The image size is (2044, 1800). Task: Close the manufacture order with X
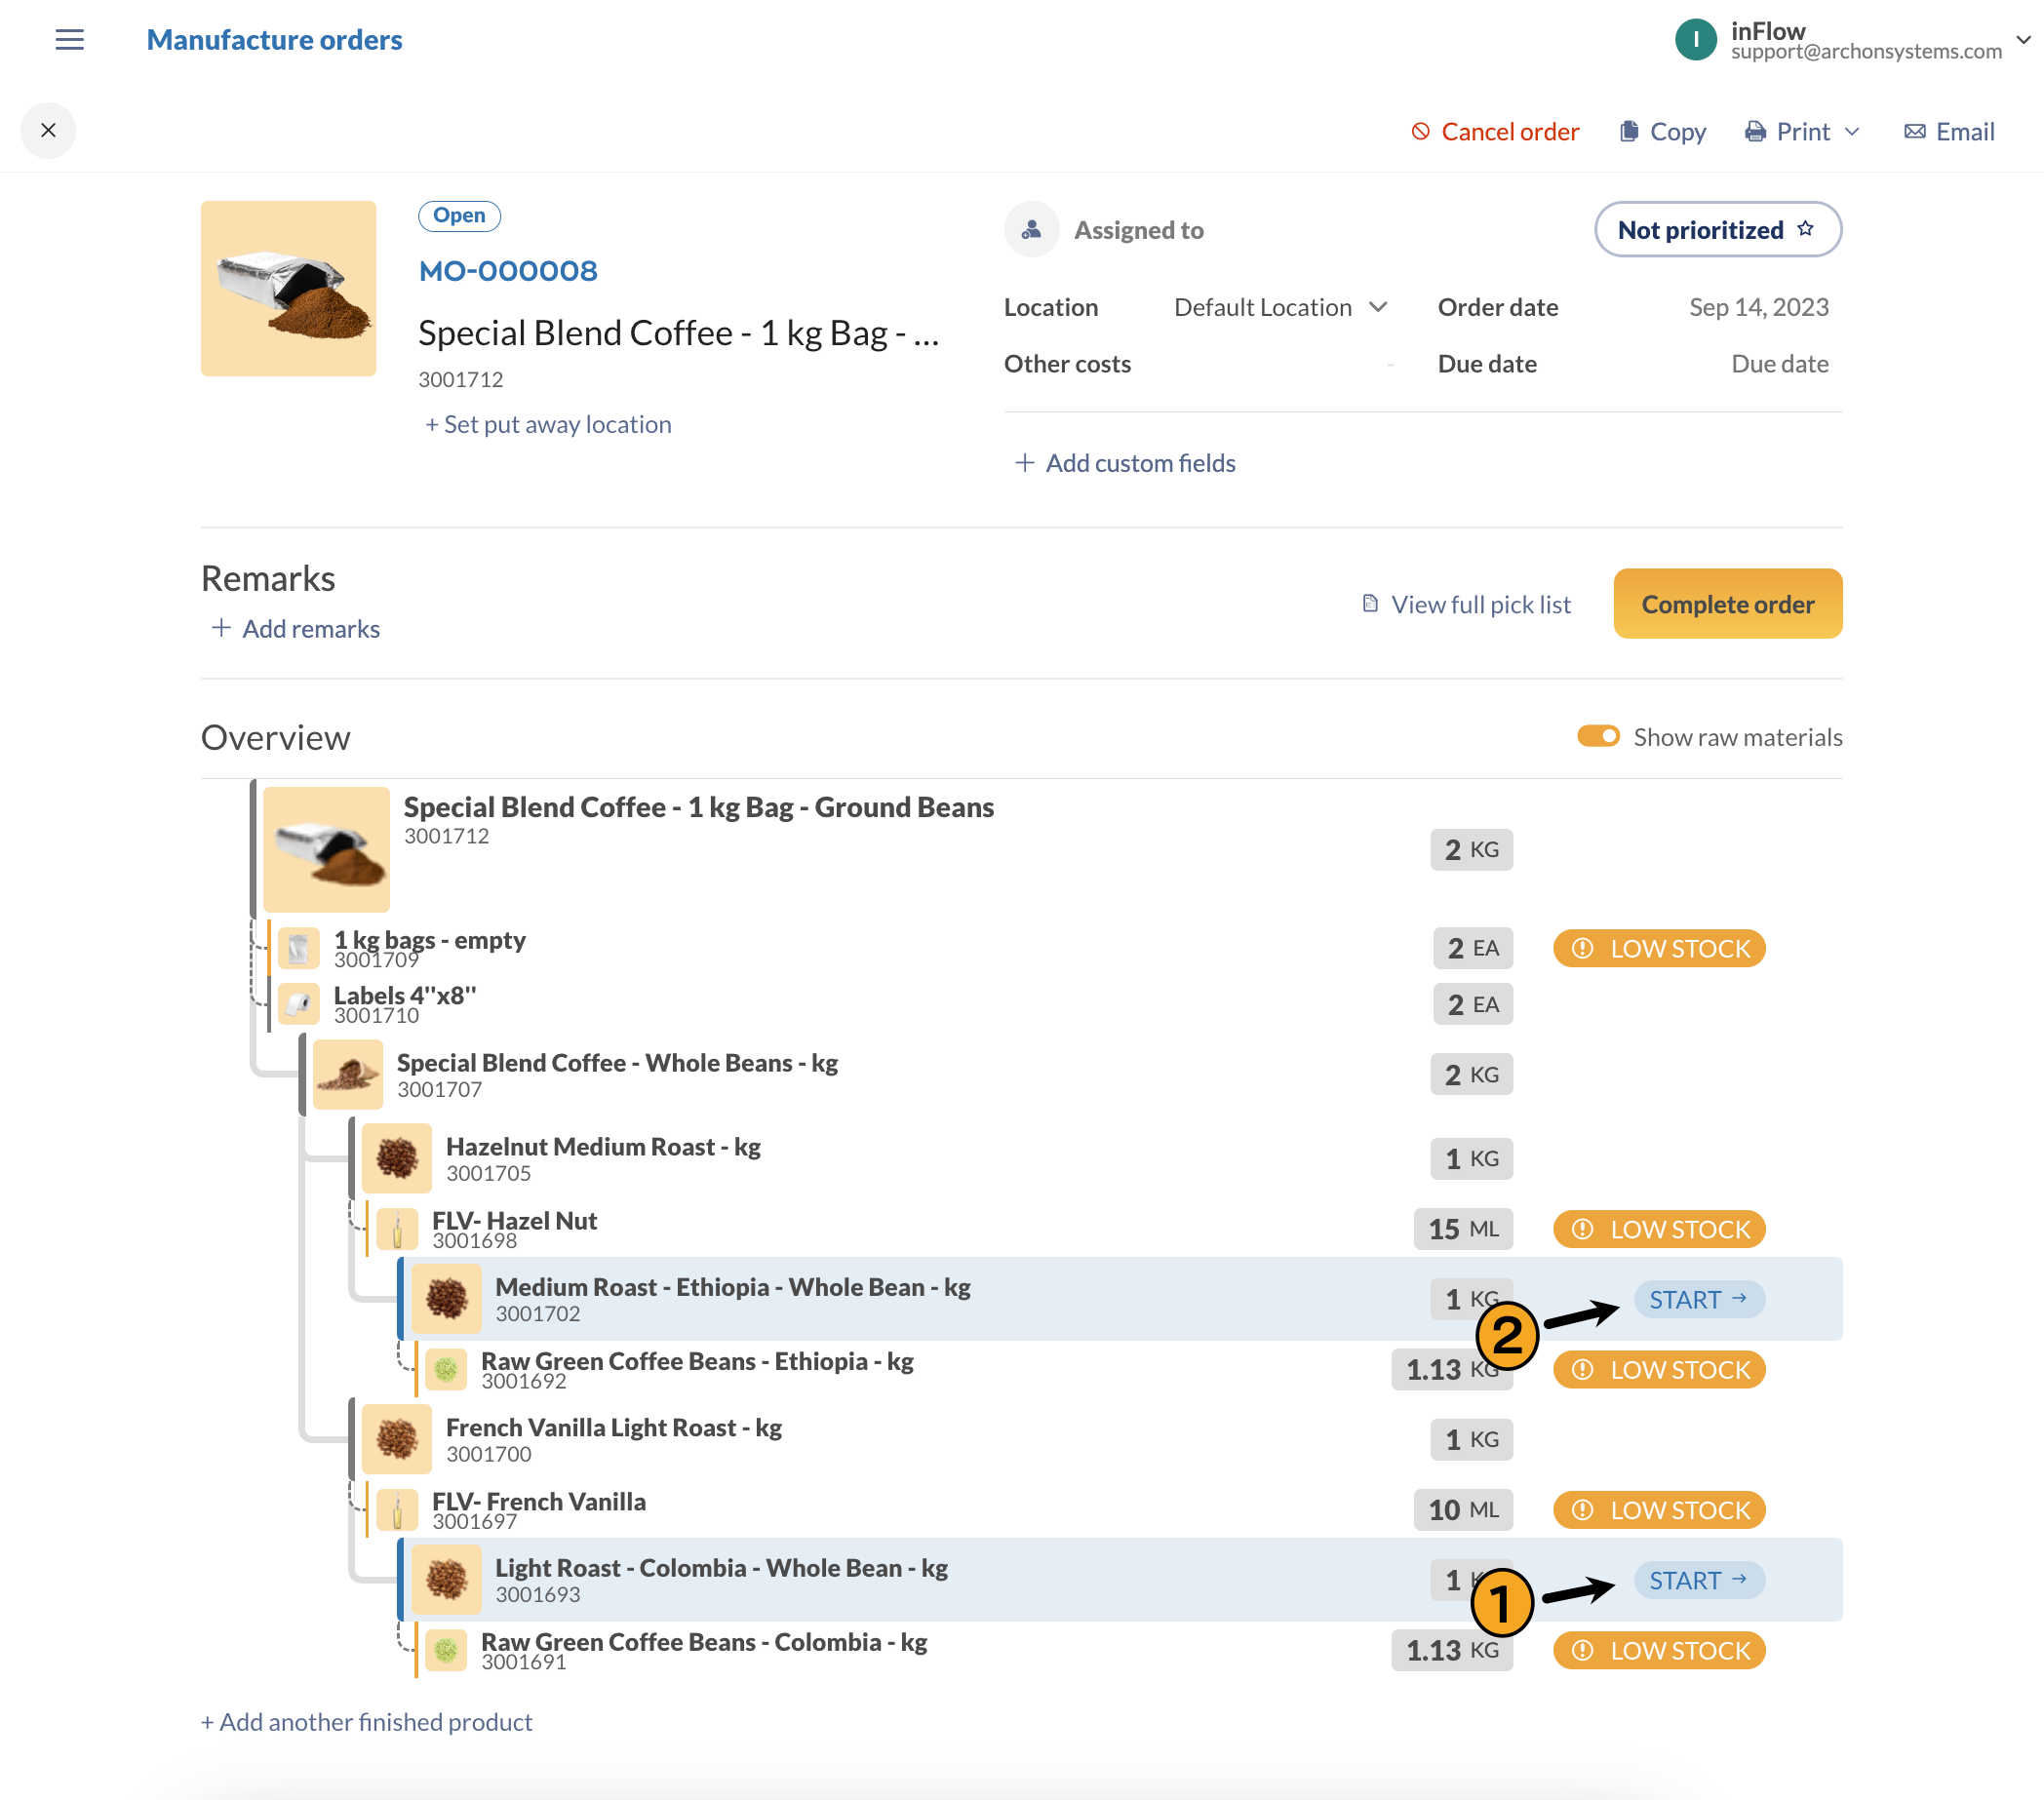click(48, 131)
